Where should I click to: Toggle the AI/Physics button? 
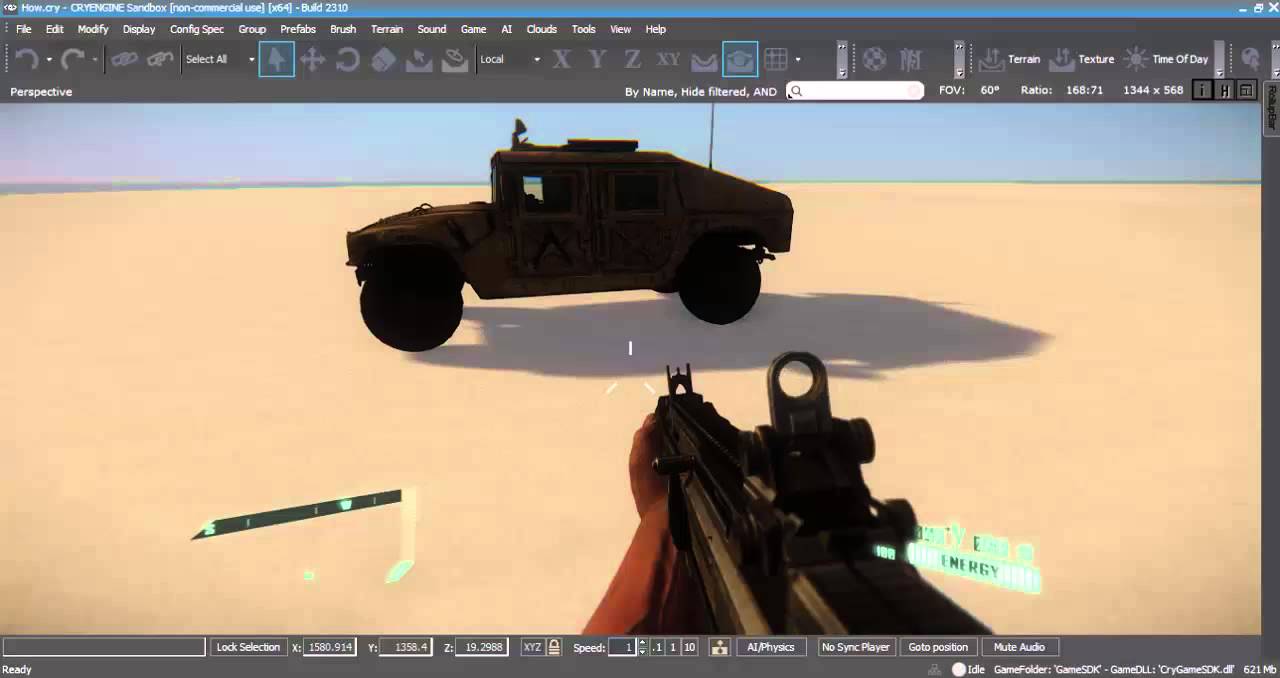[770, 647]
